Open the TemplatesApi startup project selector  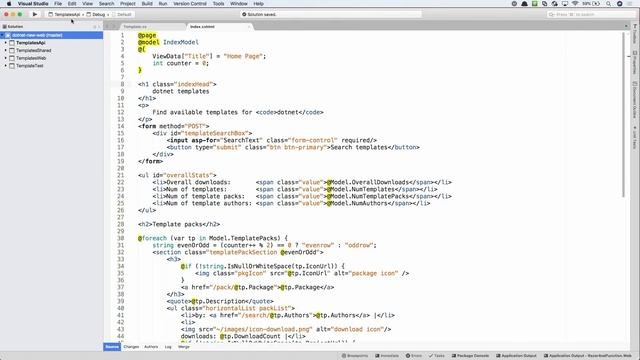coord(64,14)
